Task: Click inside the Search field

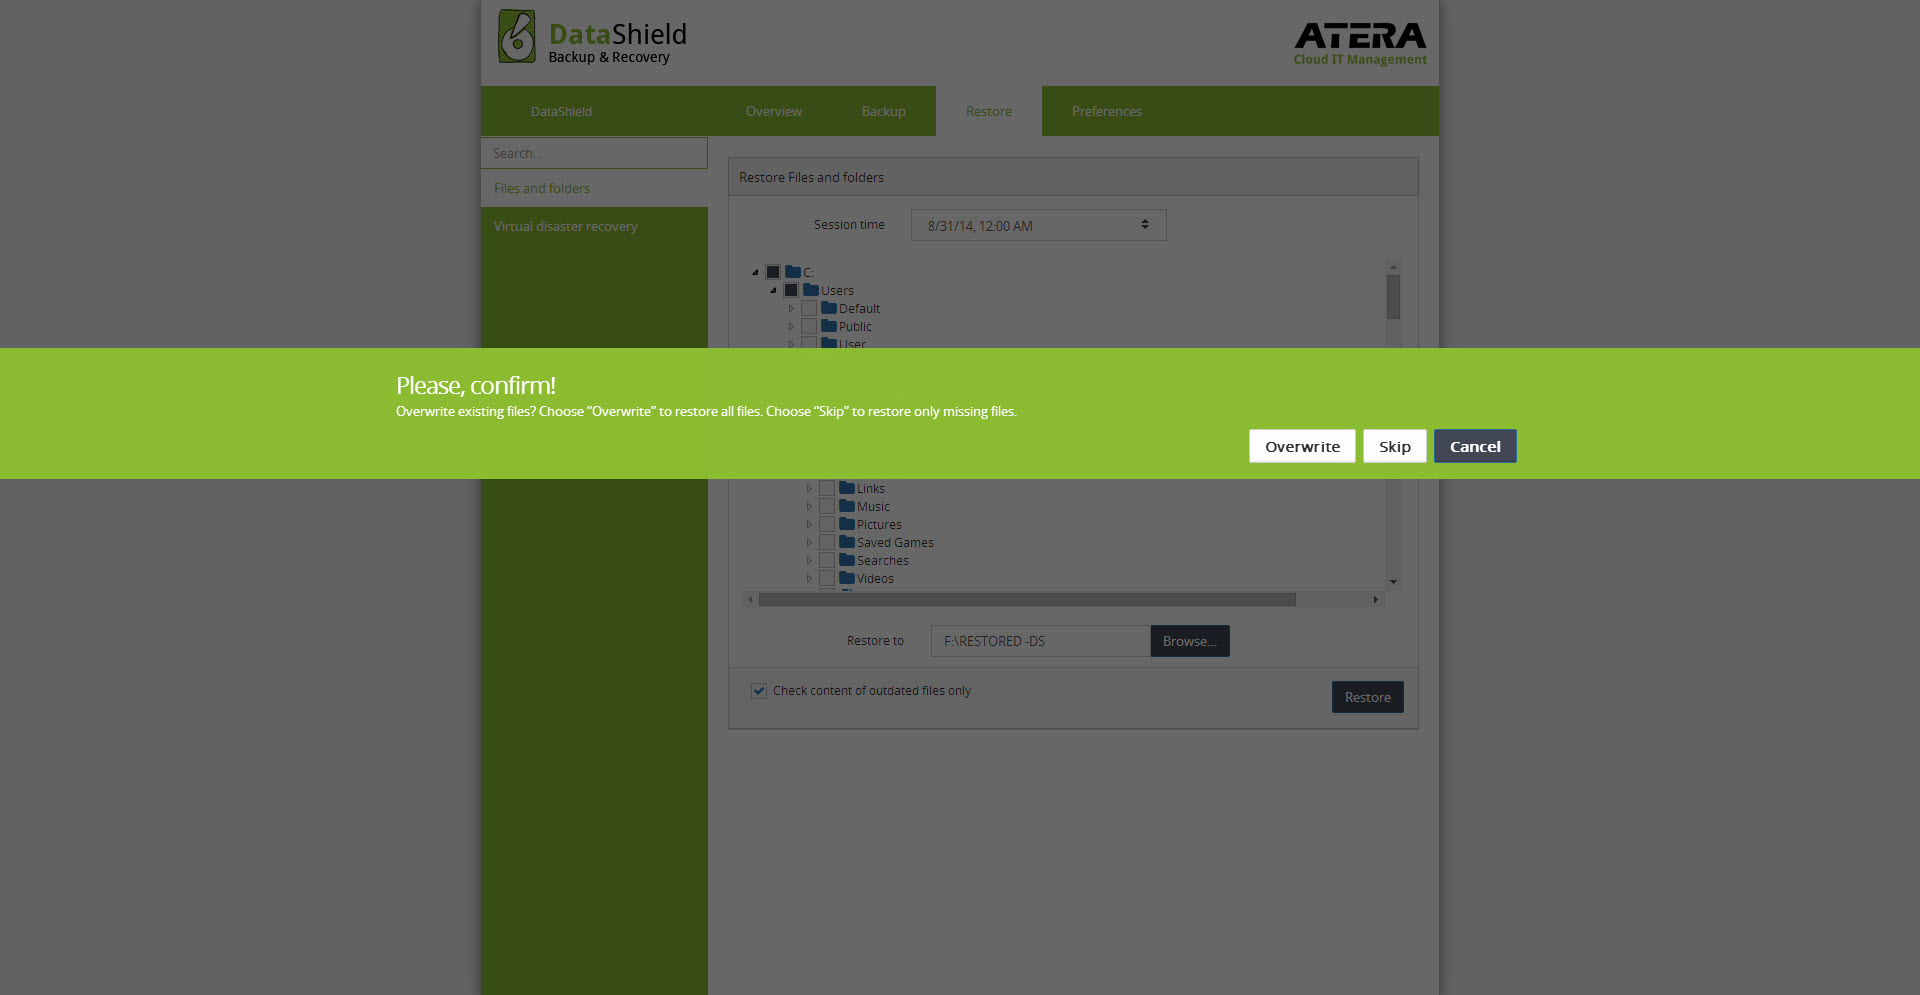Action: tap(594, 153)
